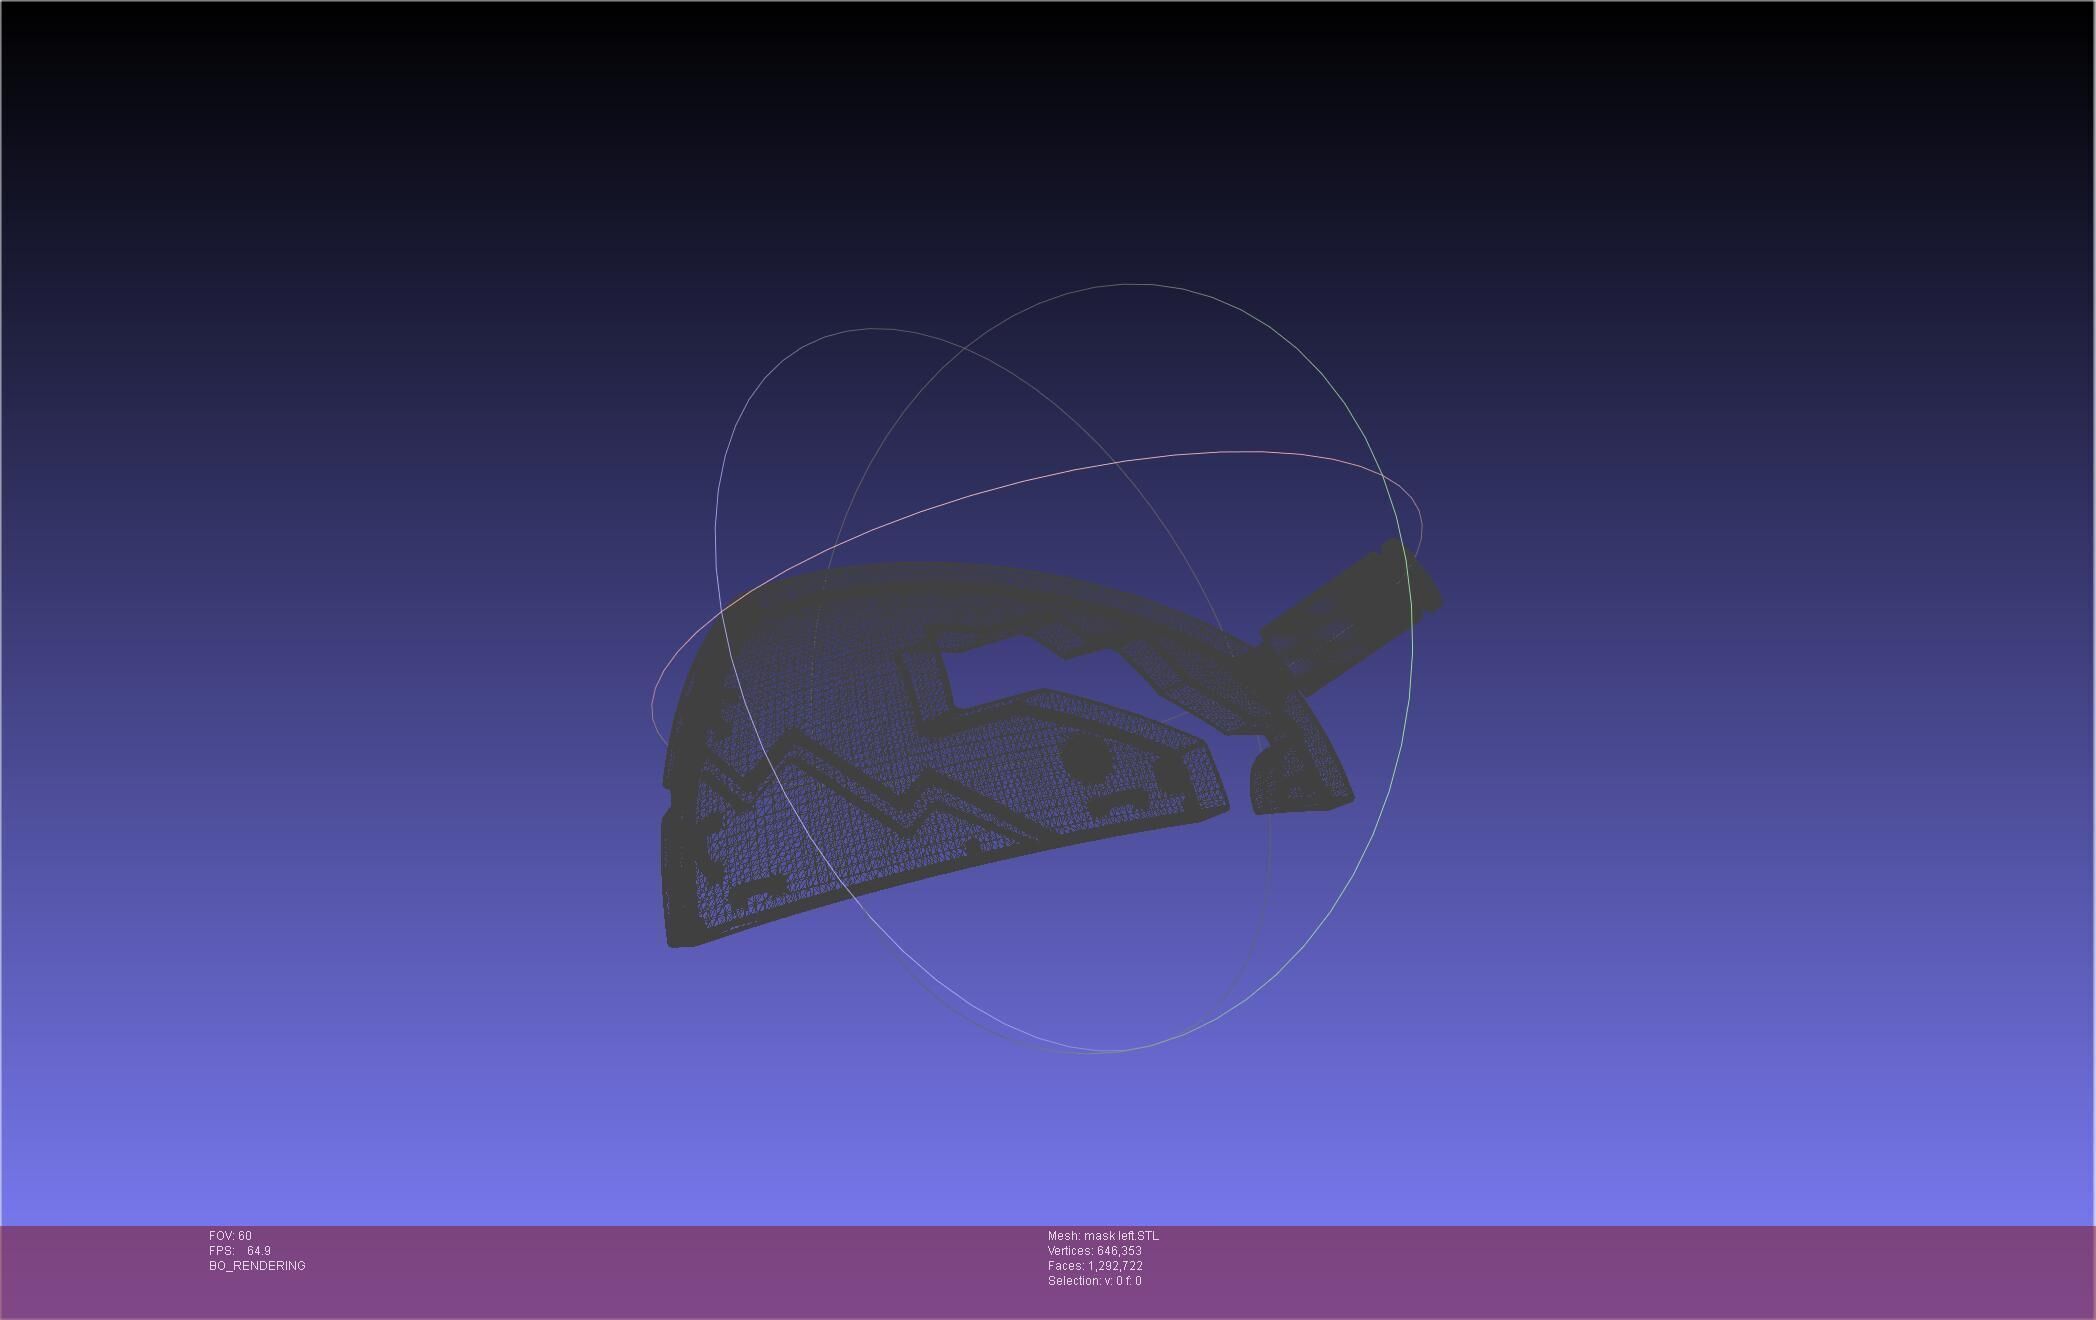Viewport: 2096px width, 1320px height.
Task: Click the Vertices: 646,353 count
Action: 1094,1251
